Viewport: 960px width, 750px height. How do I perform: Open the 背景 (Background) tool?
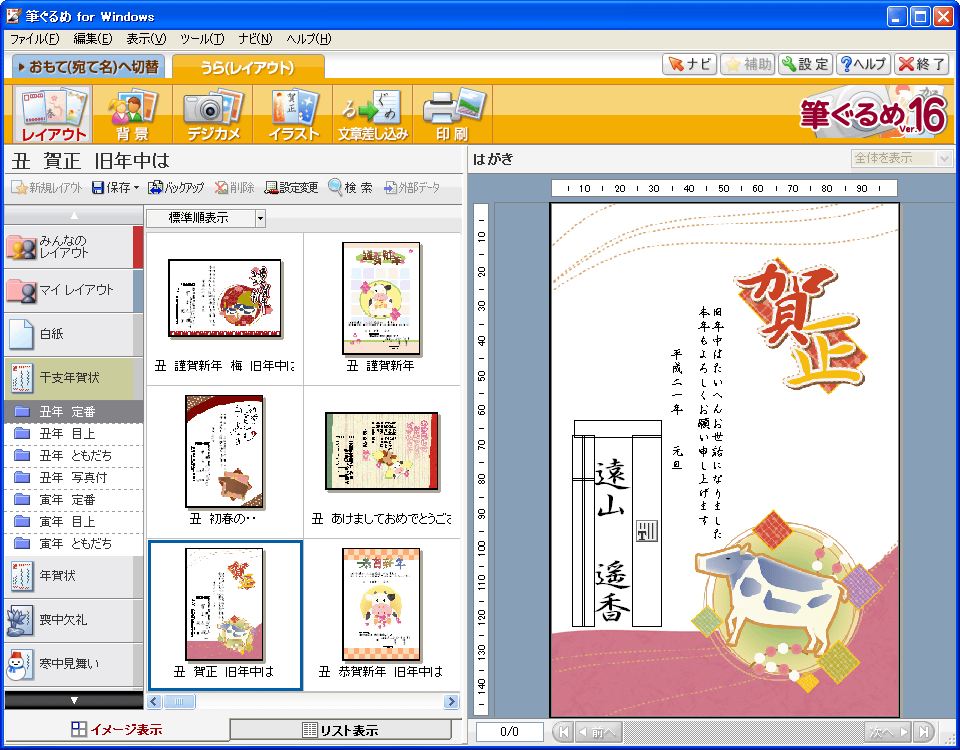132,114
